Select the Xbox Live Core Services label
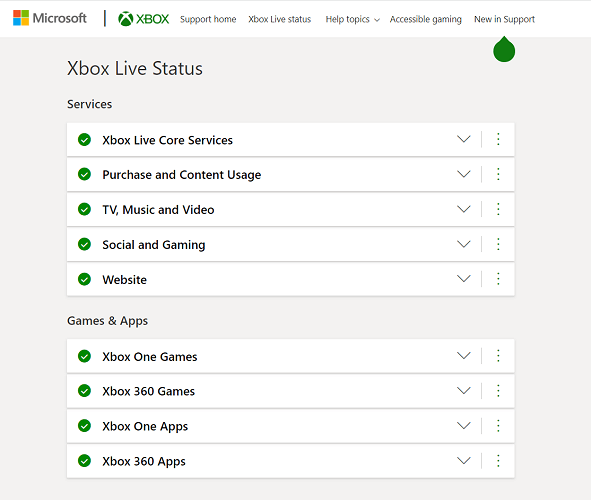The width and height of the screenshot is (591, 500). 168,140
